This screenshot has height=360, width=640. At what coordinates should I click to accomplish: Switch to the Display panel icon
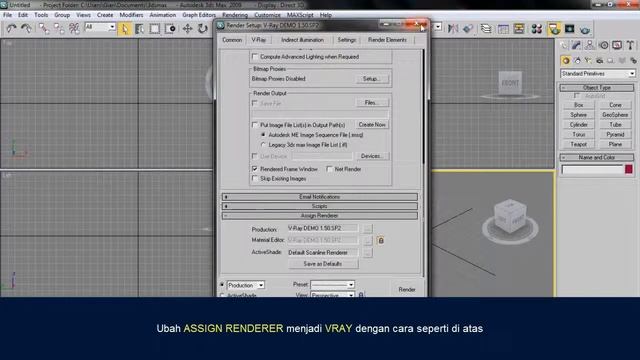point(617,45)
